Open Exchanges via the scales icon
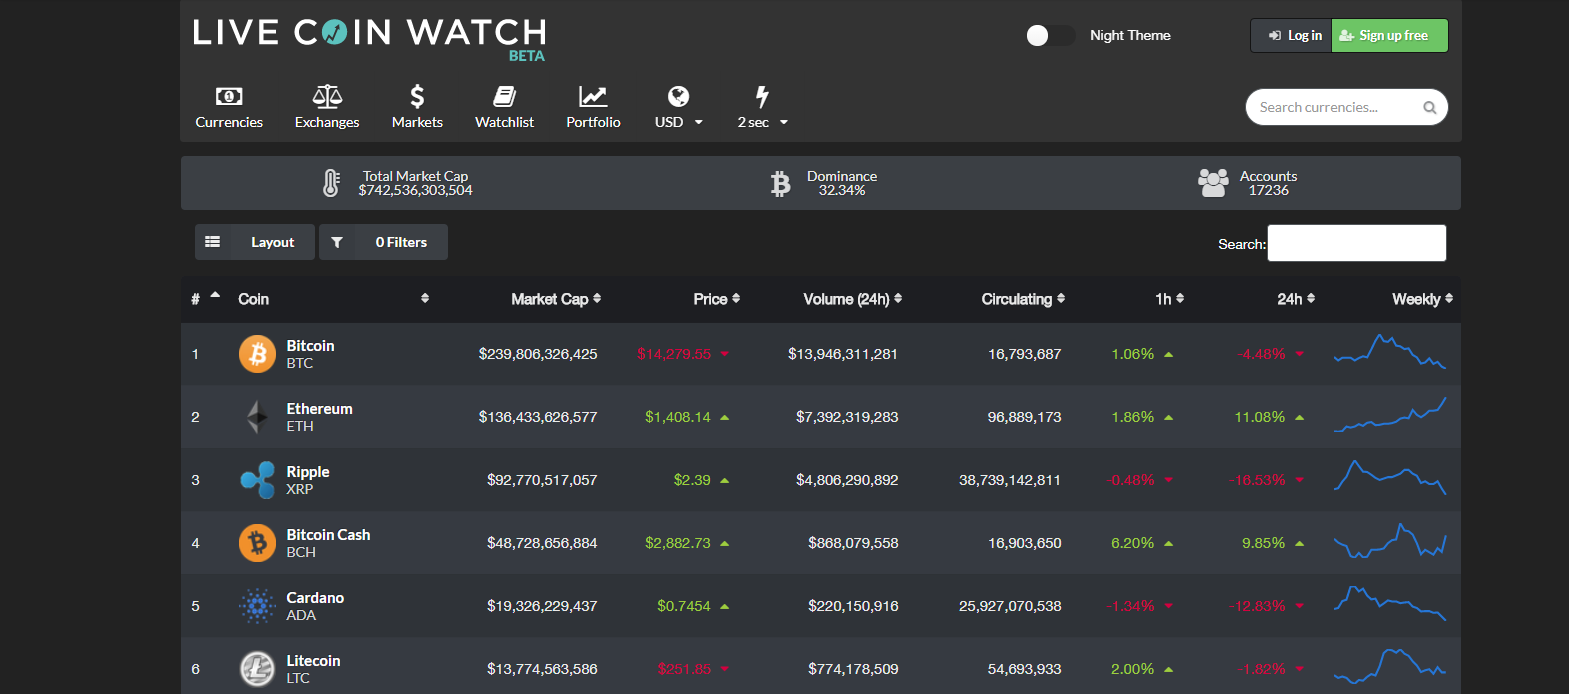 (x=327, y=97)
